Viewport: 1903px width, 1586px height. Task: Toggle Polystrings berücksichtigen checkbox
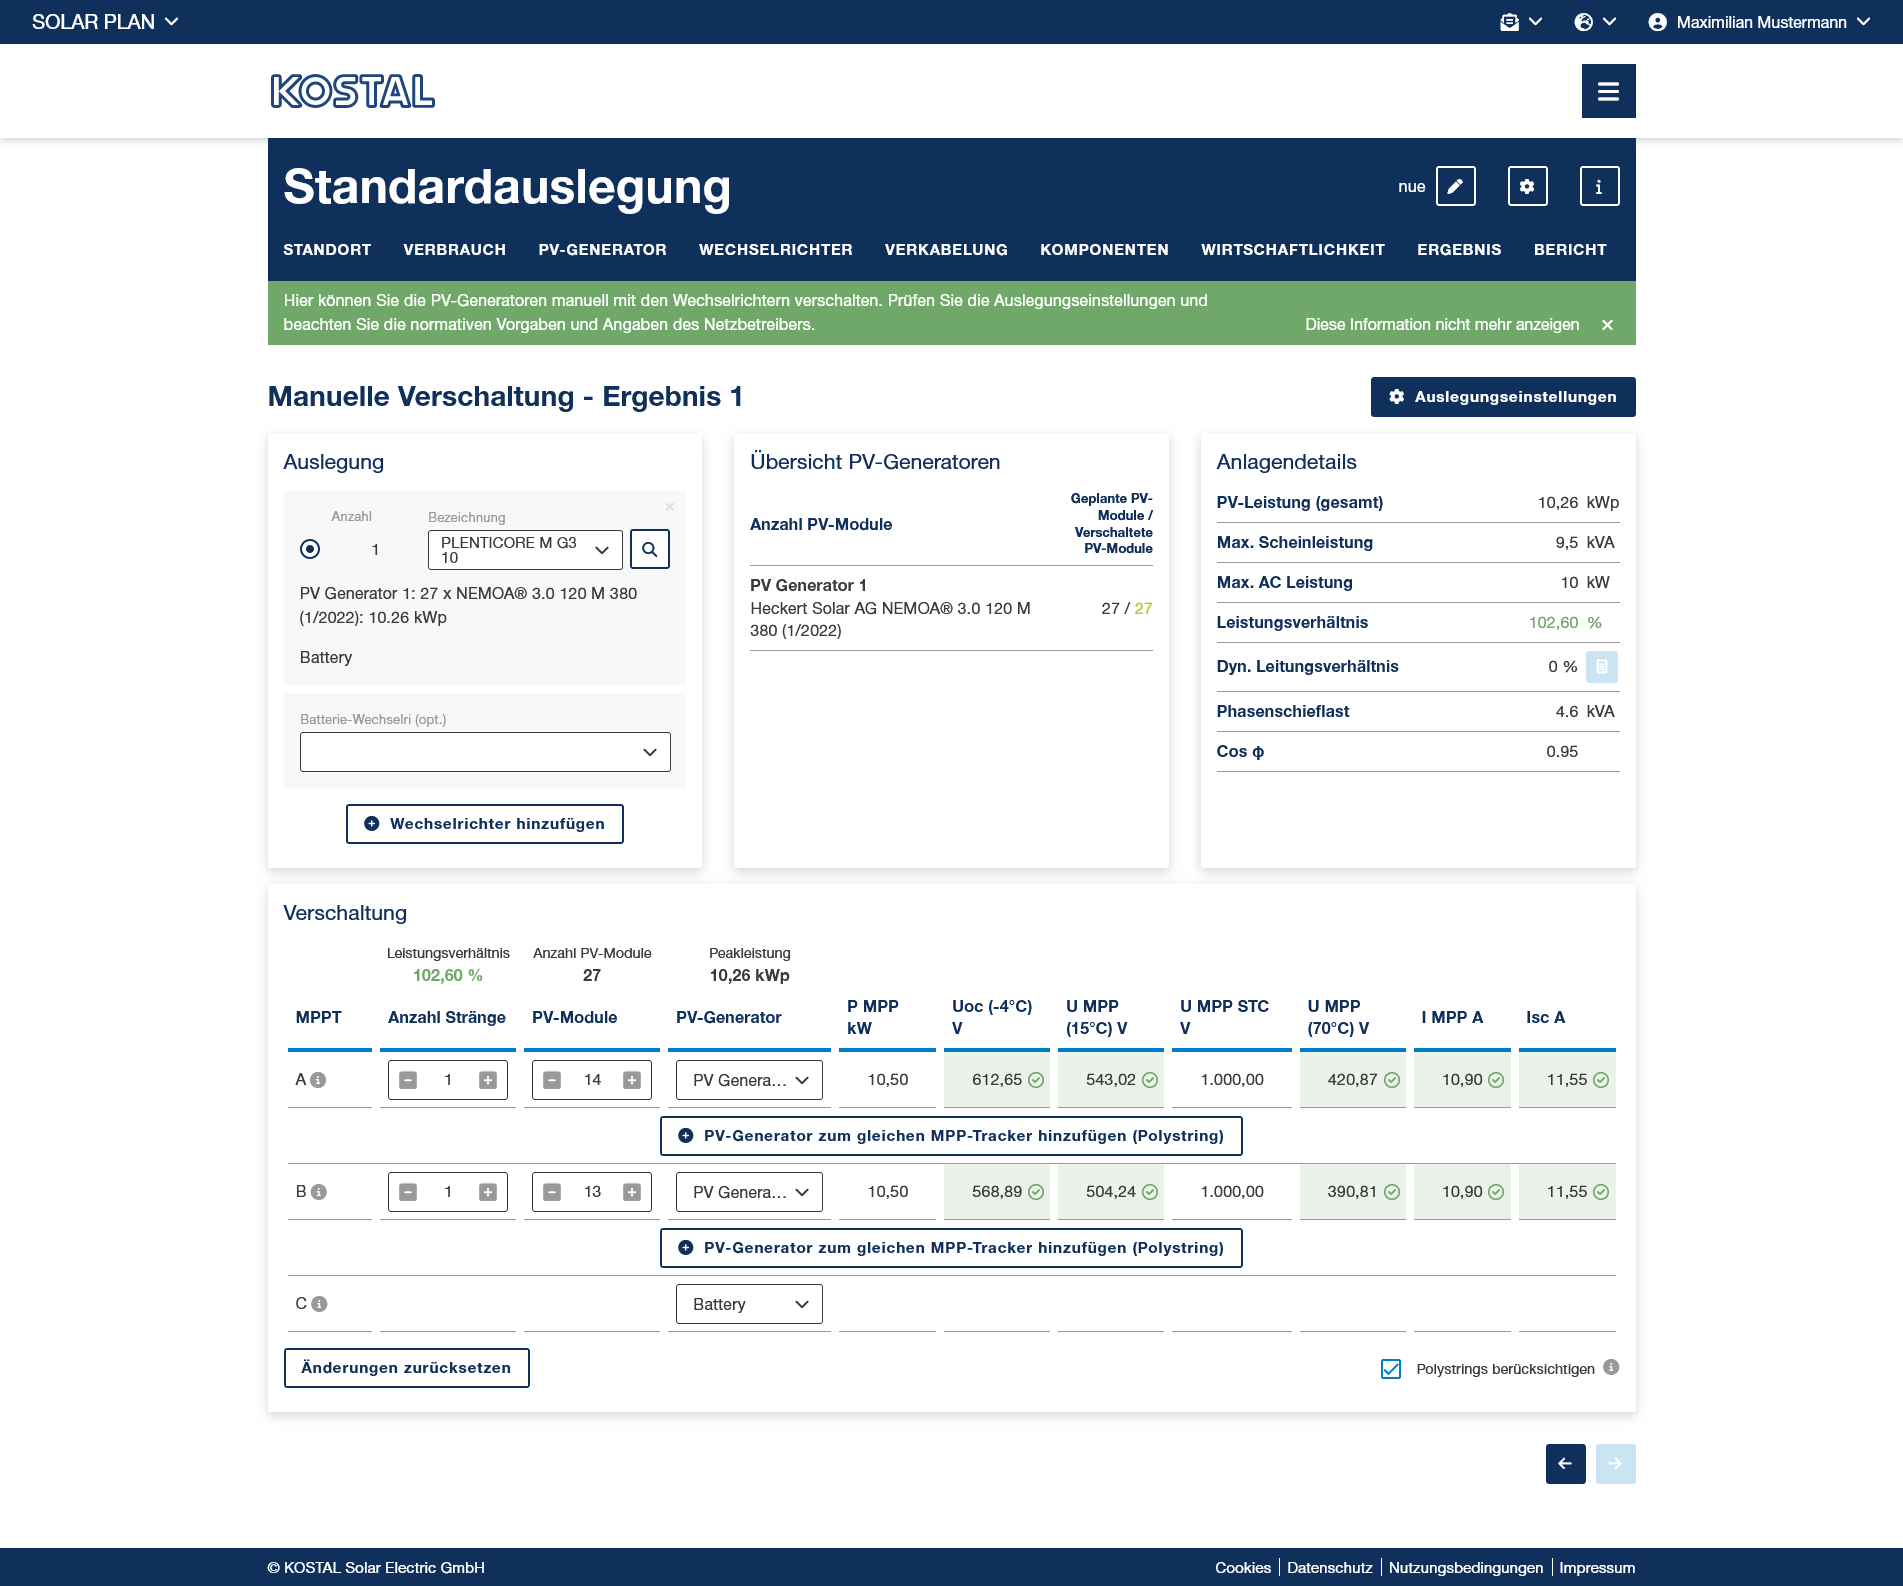pos(1391,1369)
